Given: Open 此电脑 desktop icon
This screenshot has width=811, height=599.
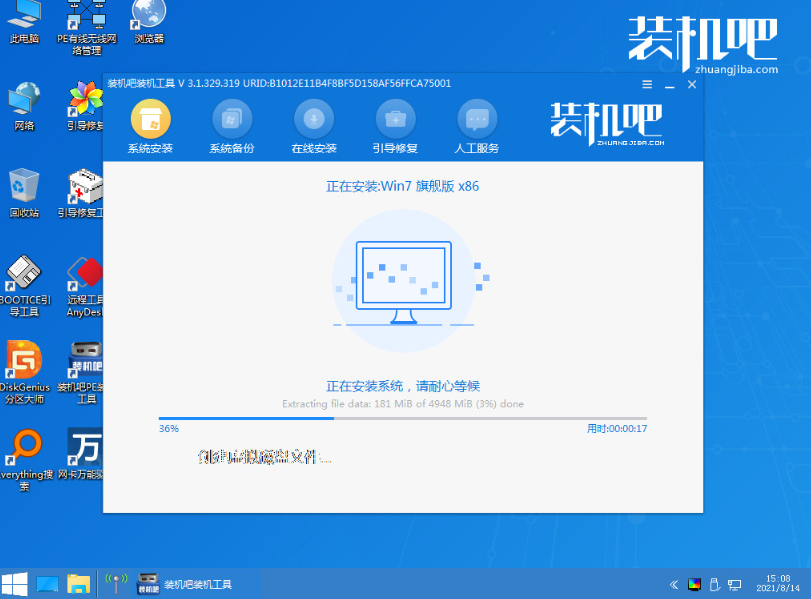Looking at the screenshot, I should (24, 18).
